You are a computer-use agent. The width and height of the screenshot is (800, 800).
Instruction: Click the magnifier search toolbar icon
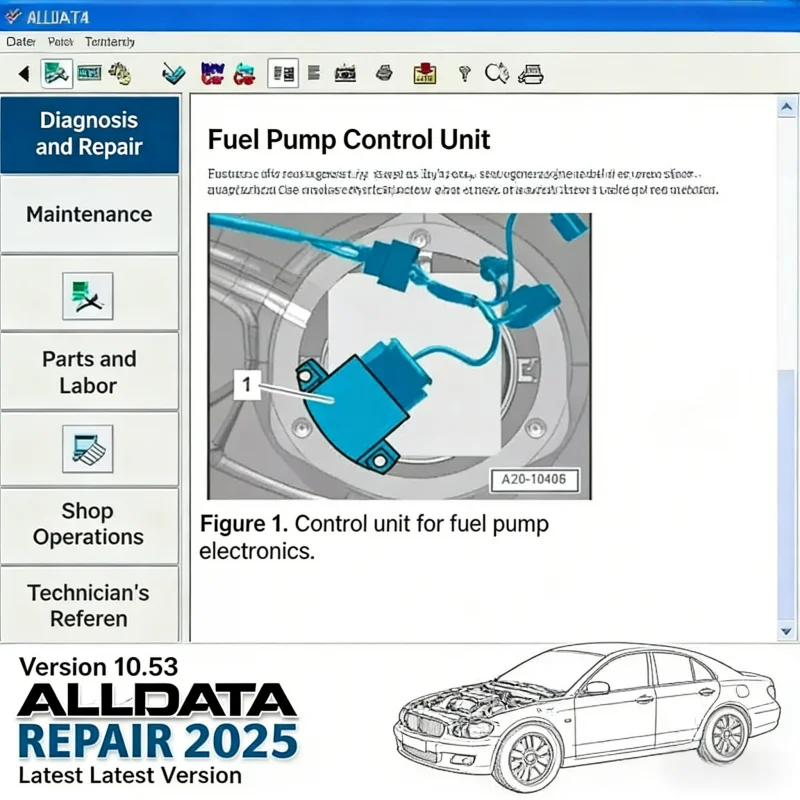tap(496, 73)
